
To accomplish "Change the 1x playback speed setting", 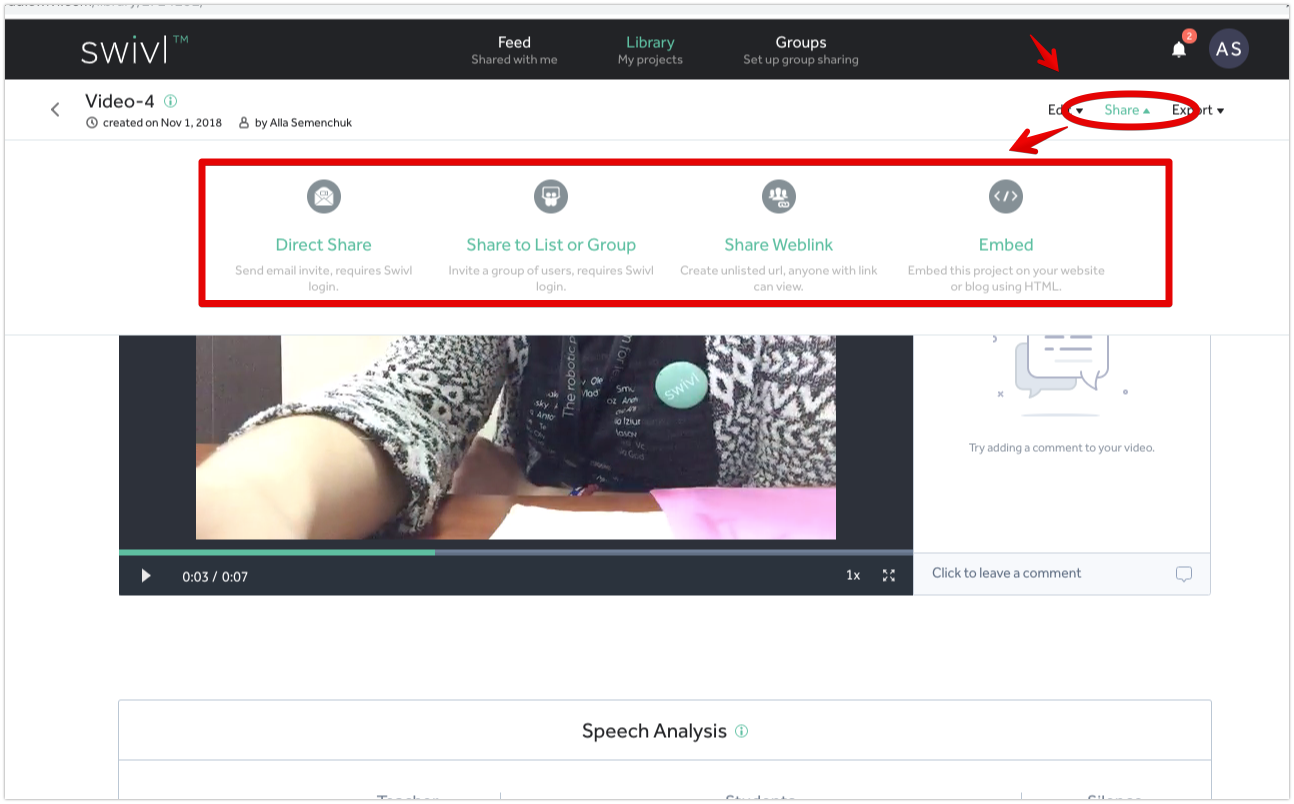I will click(853, 576).
